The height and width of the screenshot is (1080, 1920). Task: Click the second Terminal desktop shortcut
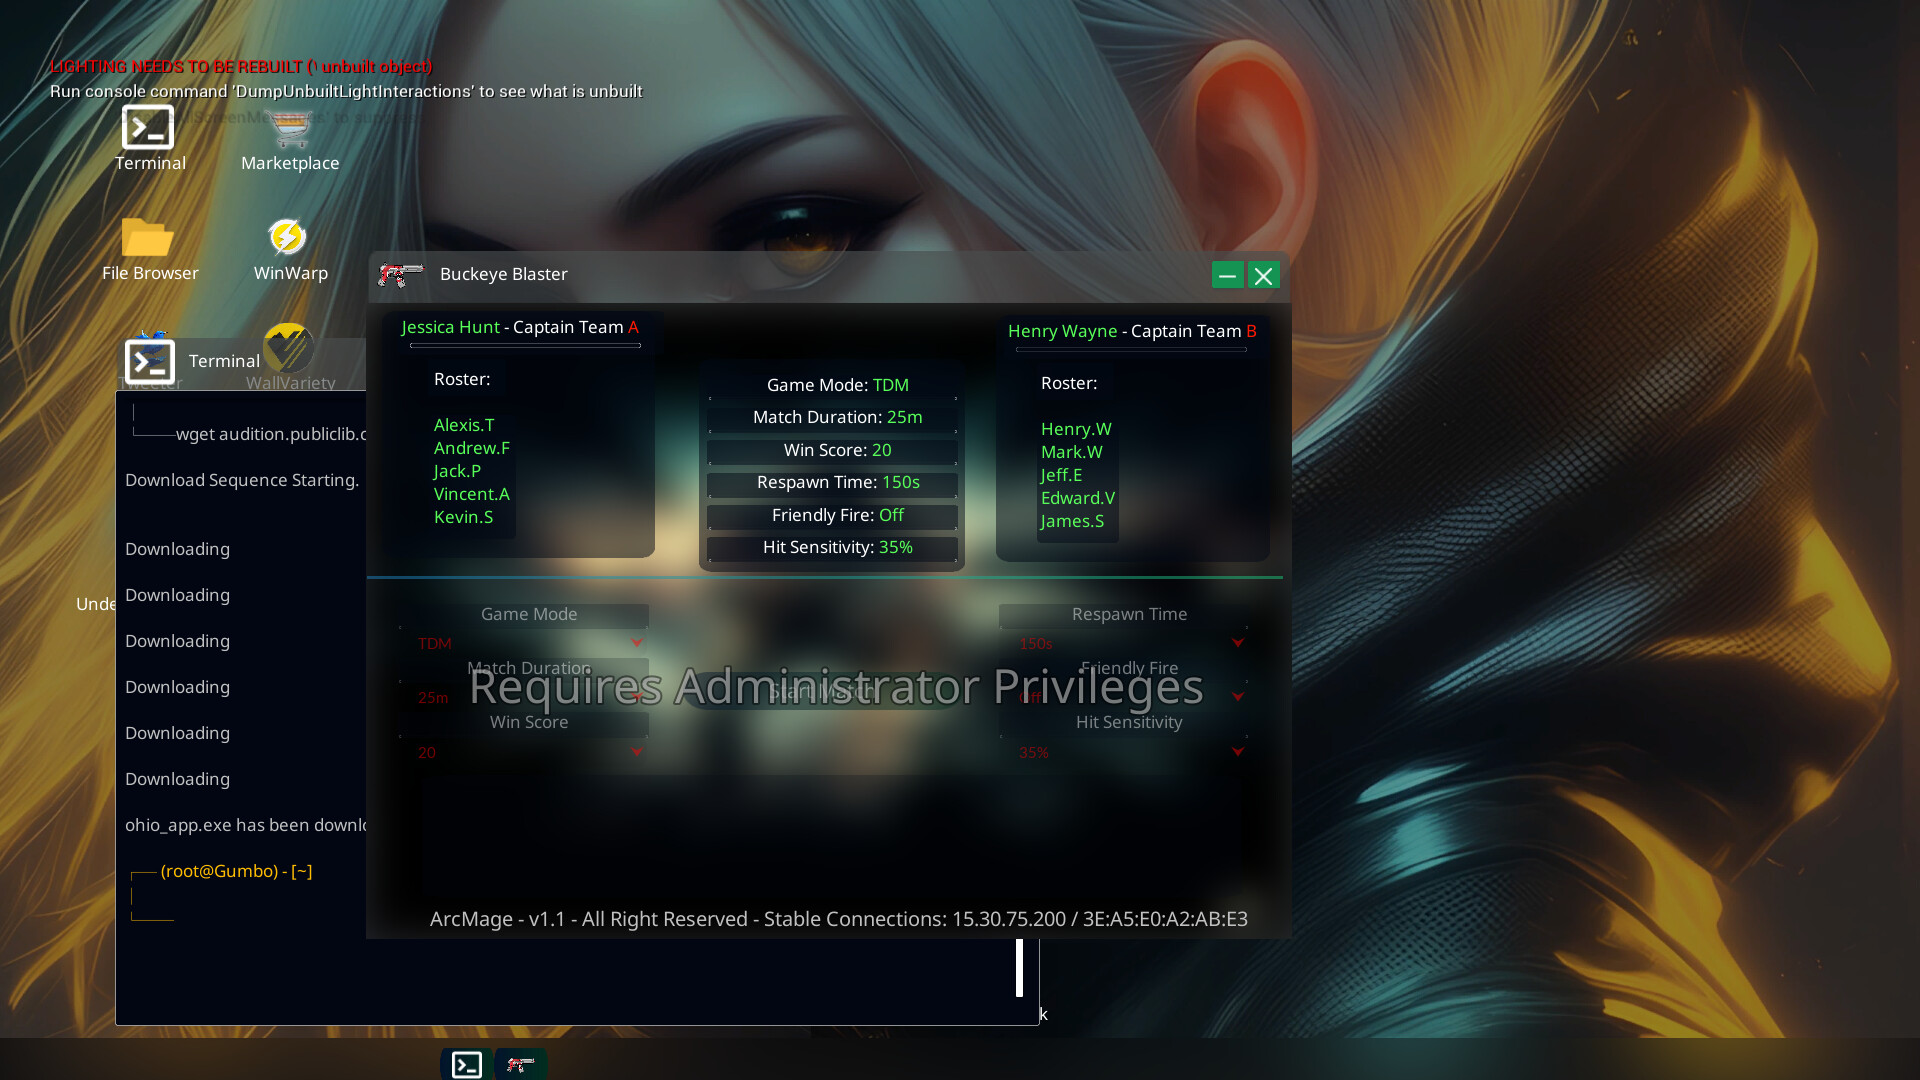(x=151, y=358)
